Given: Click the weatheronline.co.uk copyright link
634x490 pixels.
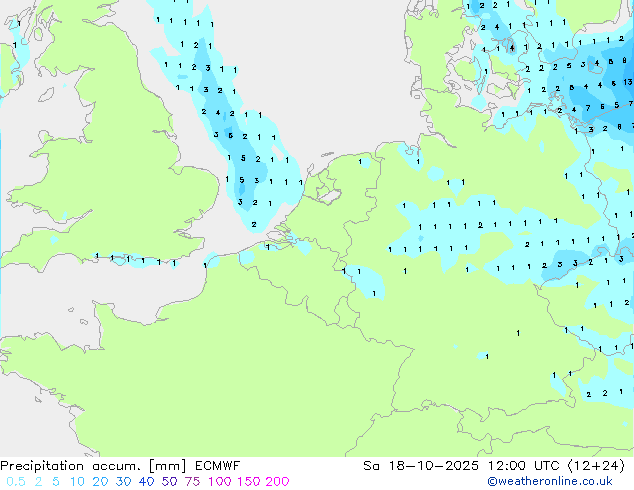Looking at the screenshot, I should [x=550, y=482].
